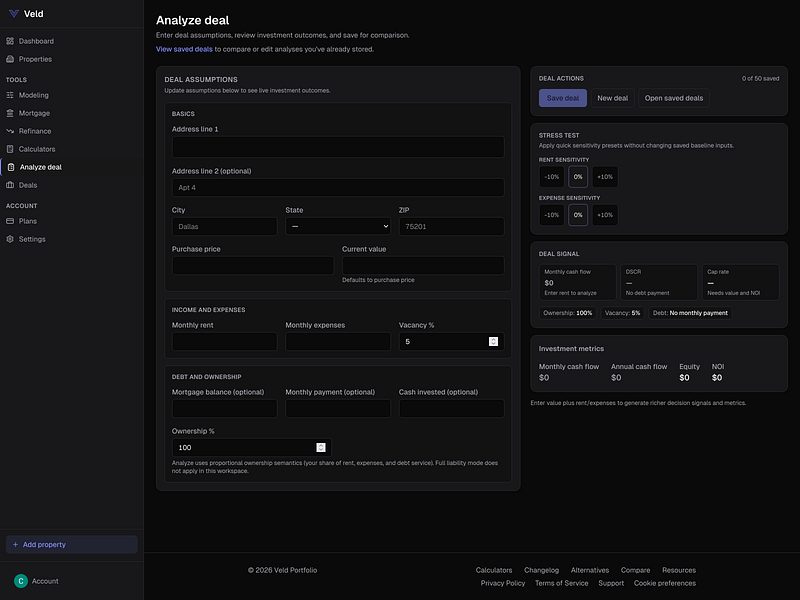Viewport: 800px width, 600px height.
Task: Click the Mortgage balance field
Action: tap(224, 409)
